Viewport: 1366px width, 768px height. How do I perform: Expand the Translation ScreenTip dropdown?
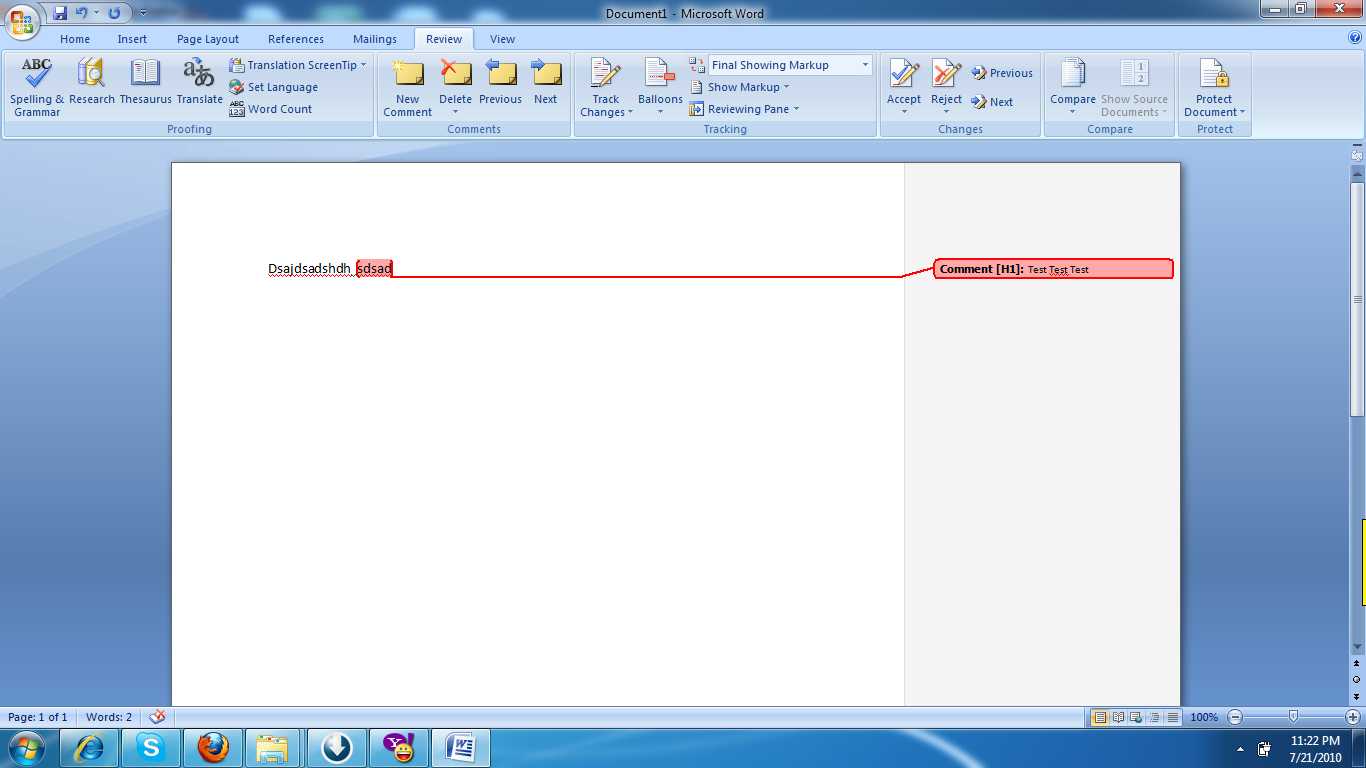[x=363, y=65]
